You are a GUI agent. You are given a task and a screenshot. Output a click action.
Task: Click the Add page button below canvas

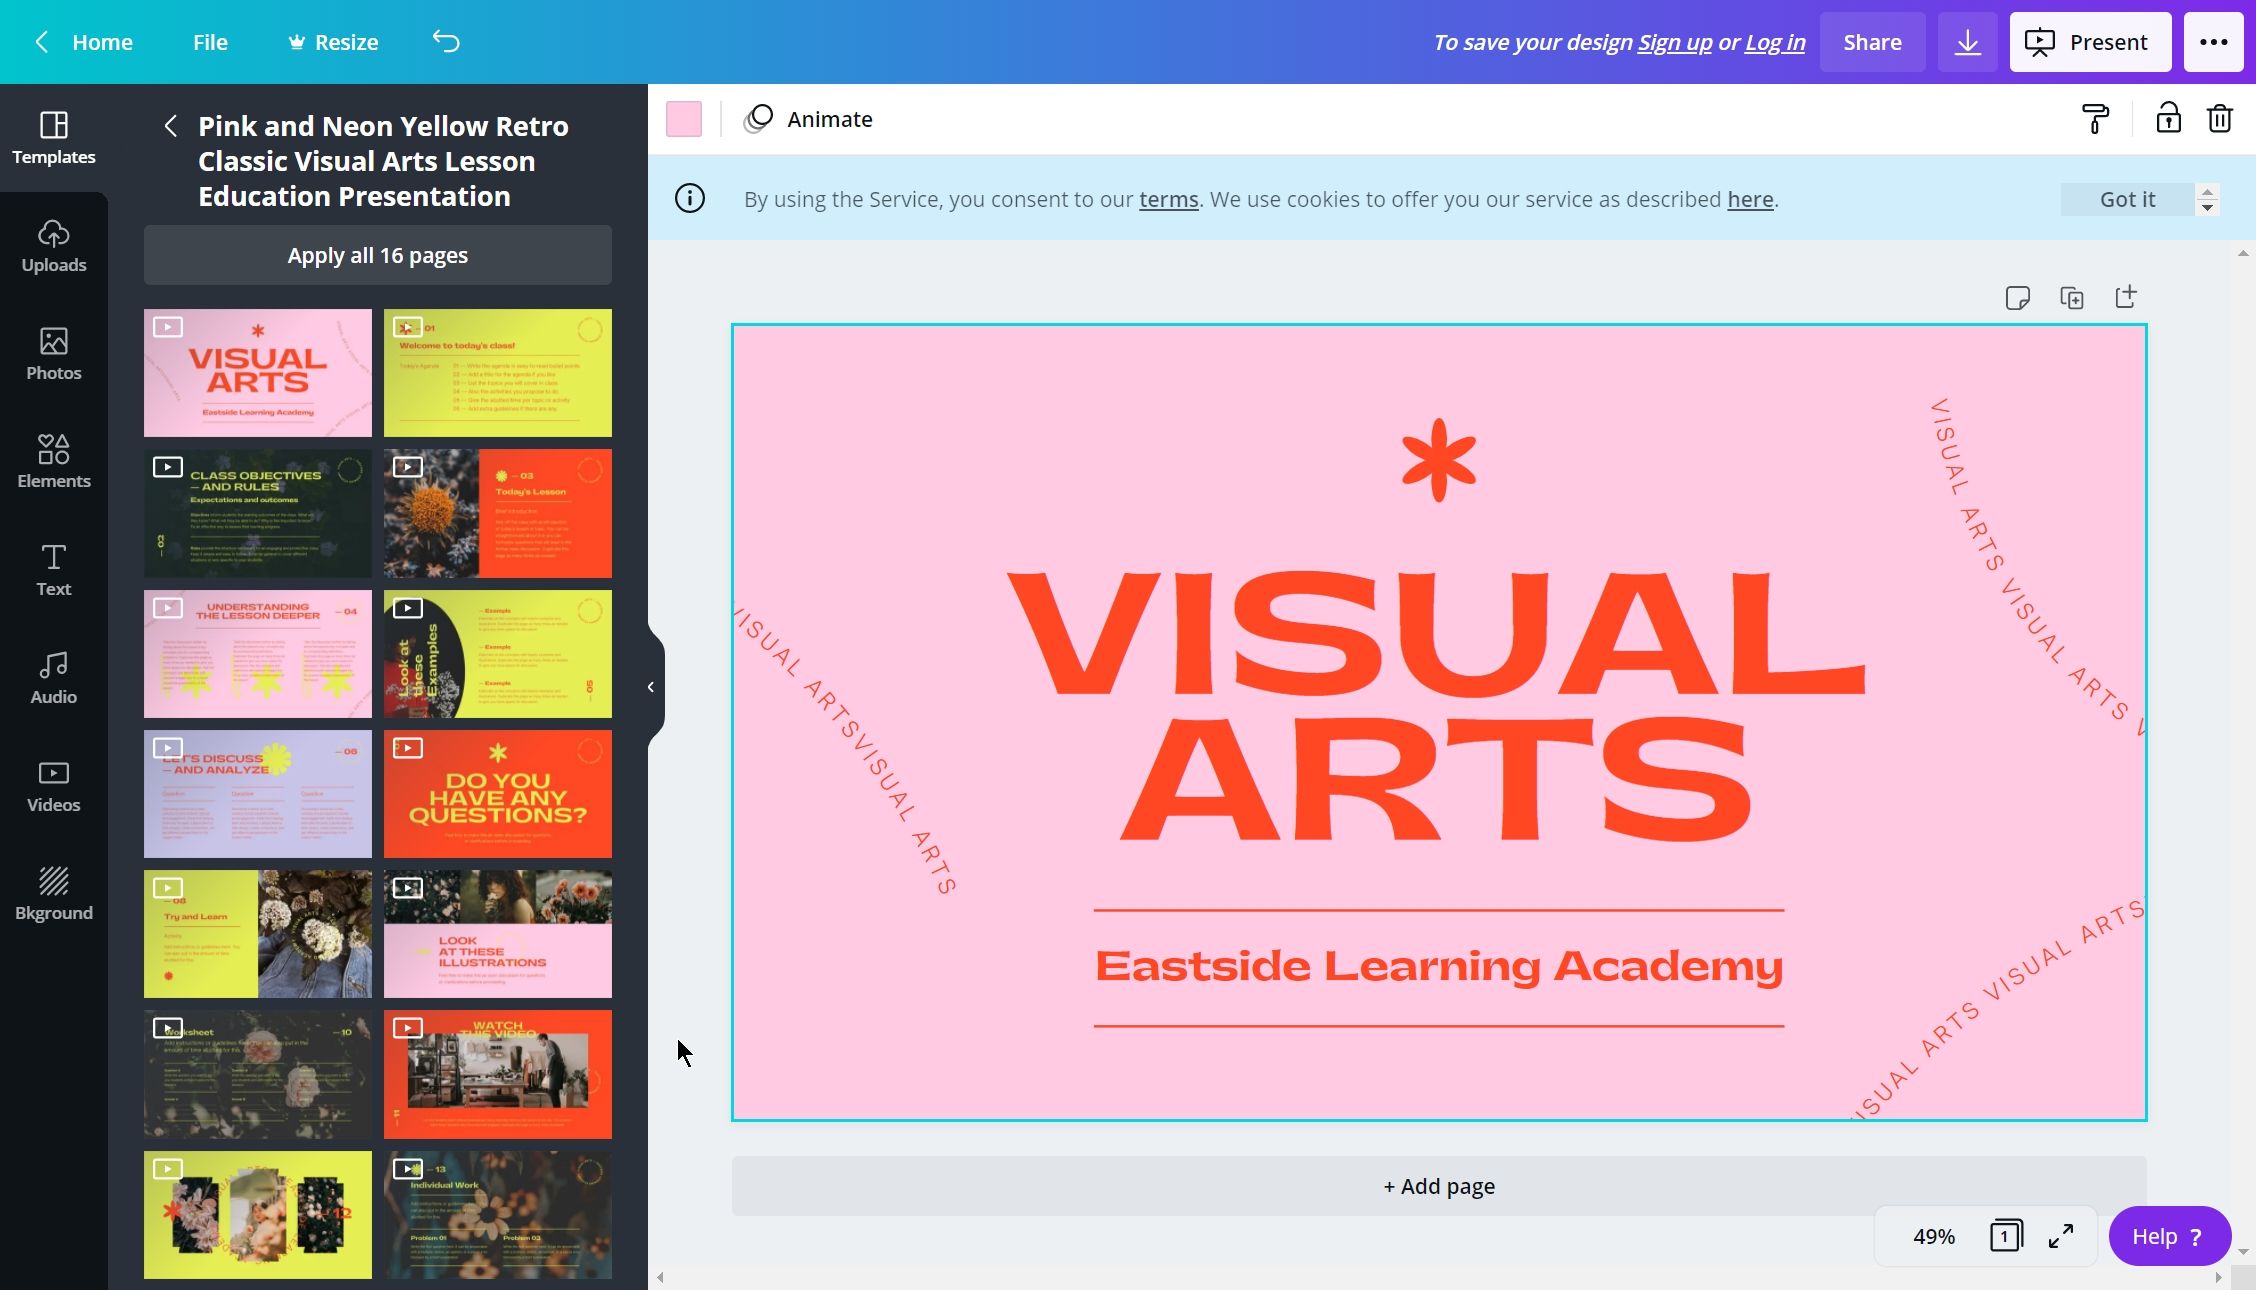tap(1438, 1186)
